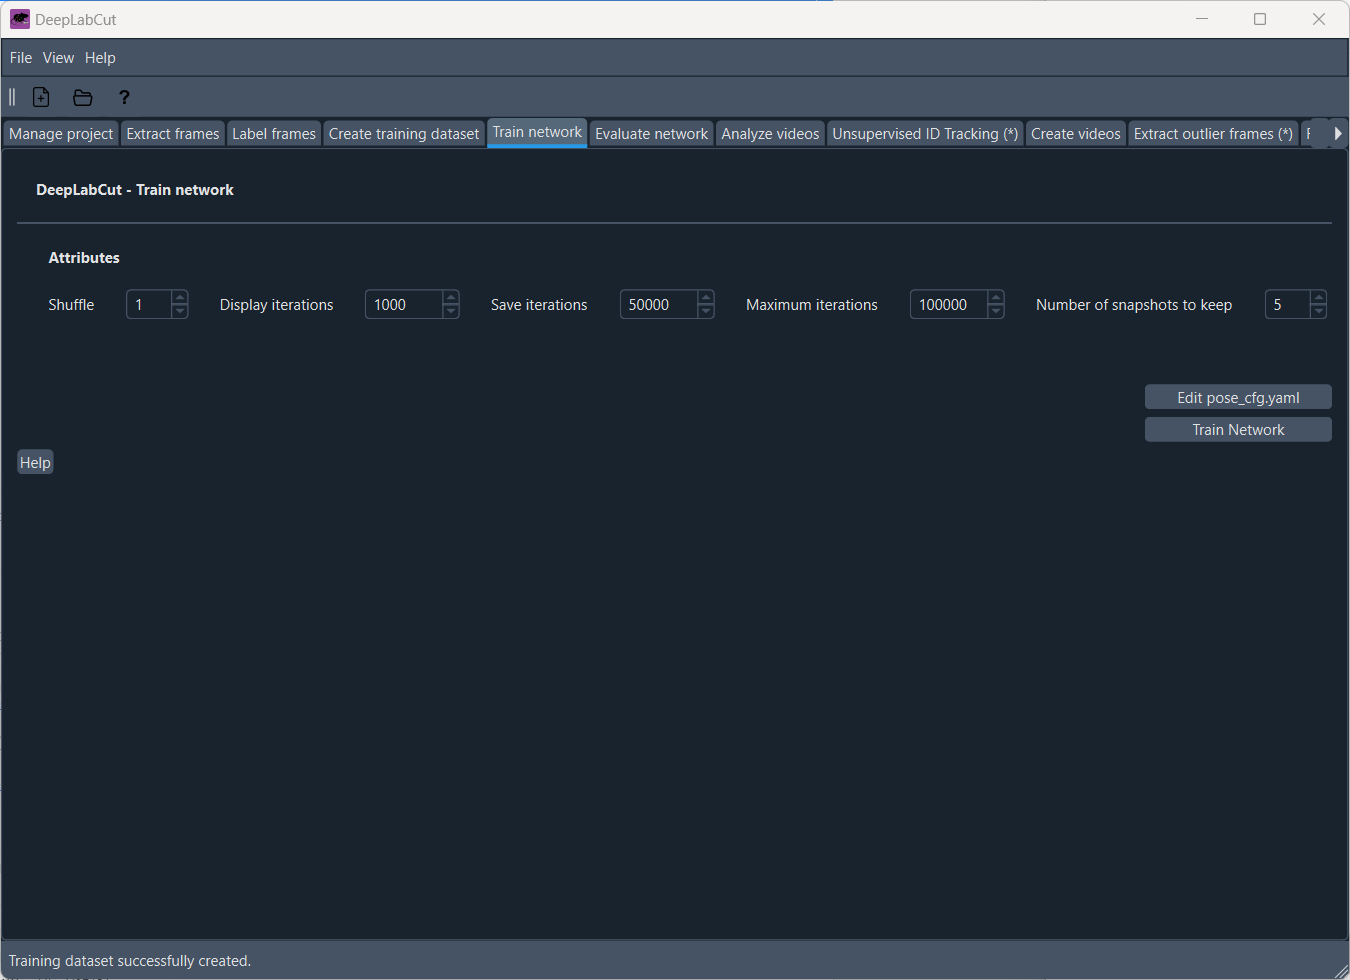The width and height of the screenshot is (1350, 980).
Task: Decrease number of snapshots to keep
Action: [1319, 311]
